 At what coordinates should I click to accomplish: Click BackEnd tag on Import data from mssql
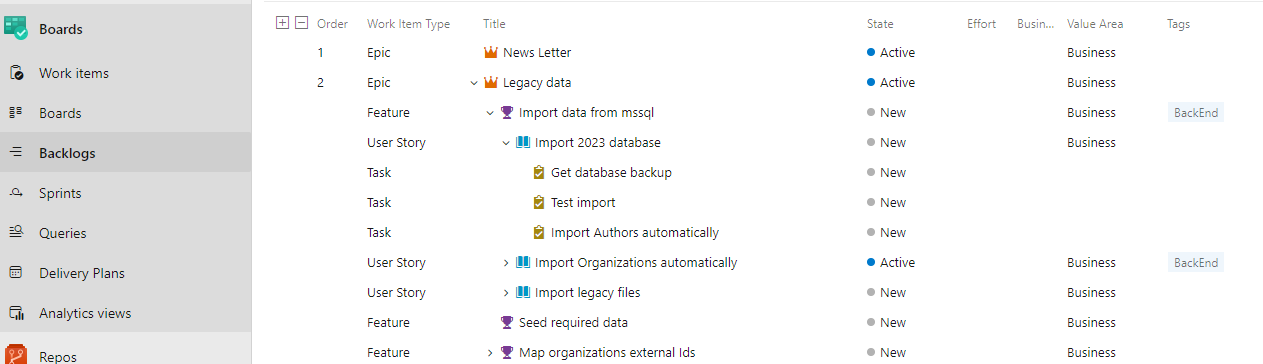(1196, 113)
